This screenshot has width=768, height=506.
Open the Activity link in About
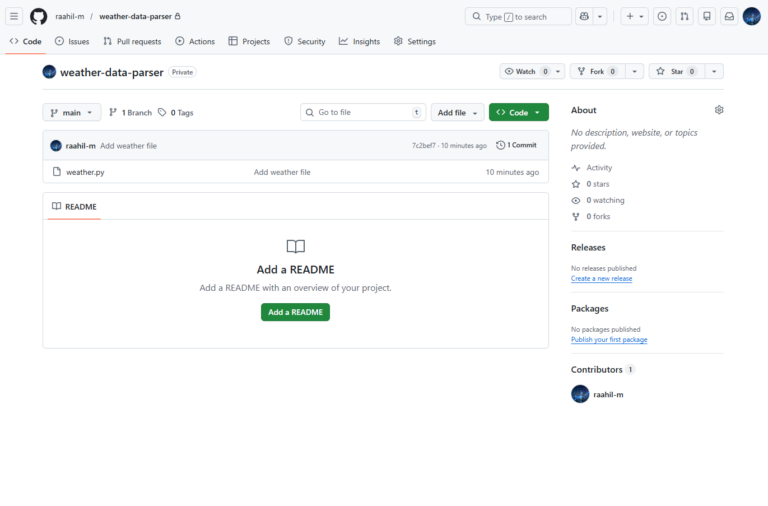592,168
